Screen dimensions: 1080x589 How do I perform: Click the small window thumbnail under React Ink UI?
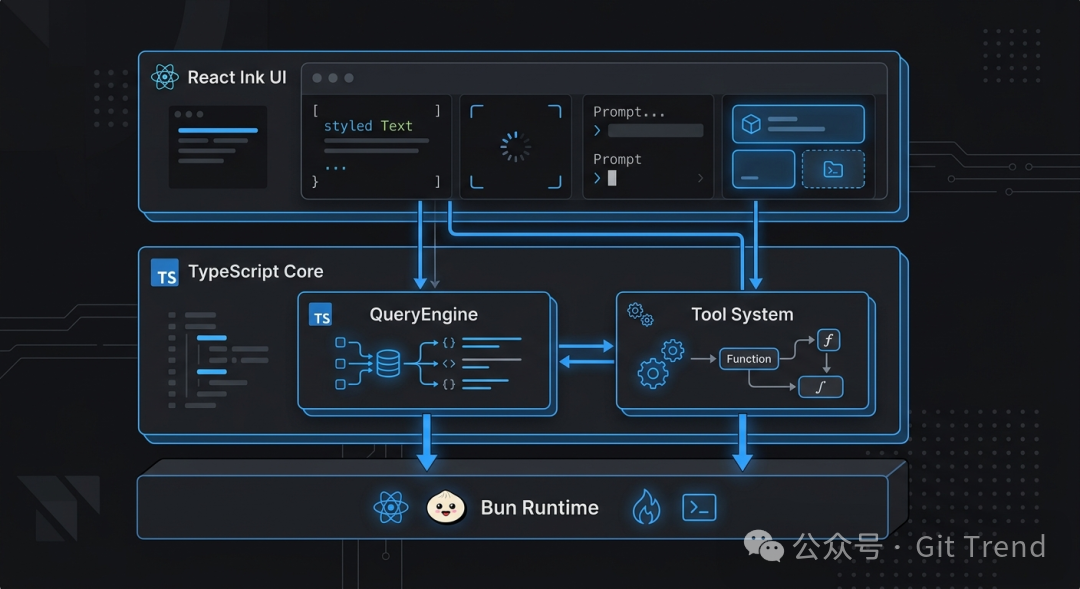[218, 147]
